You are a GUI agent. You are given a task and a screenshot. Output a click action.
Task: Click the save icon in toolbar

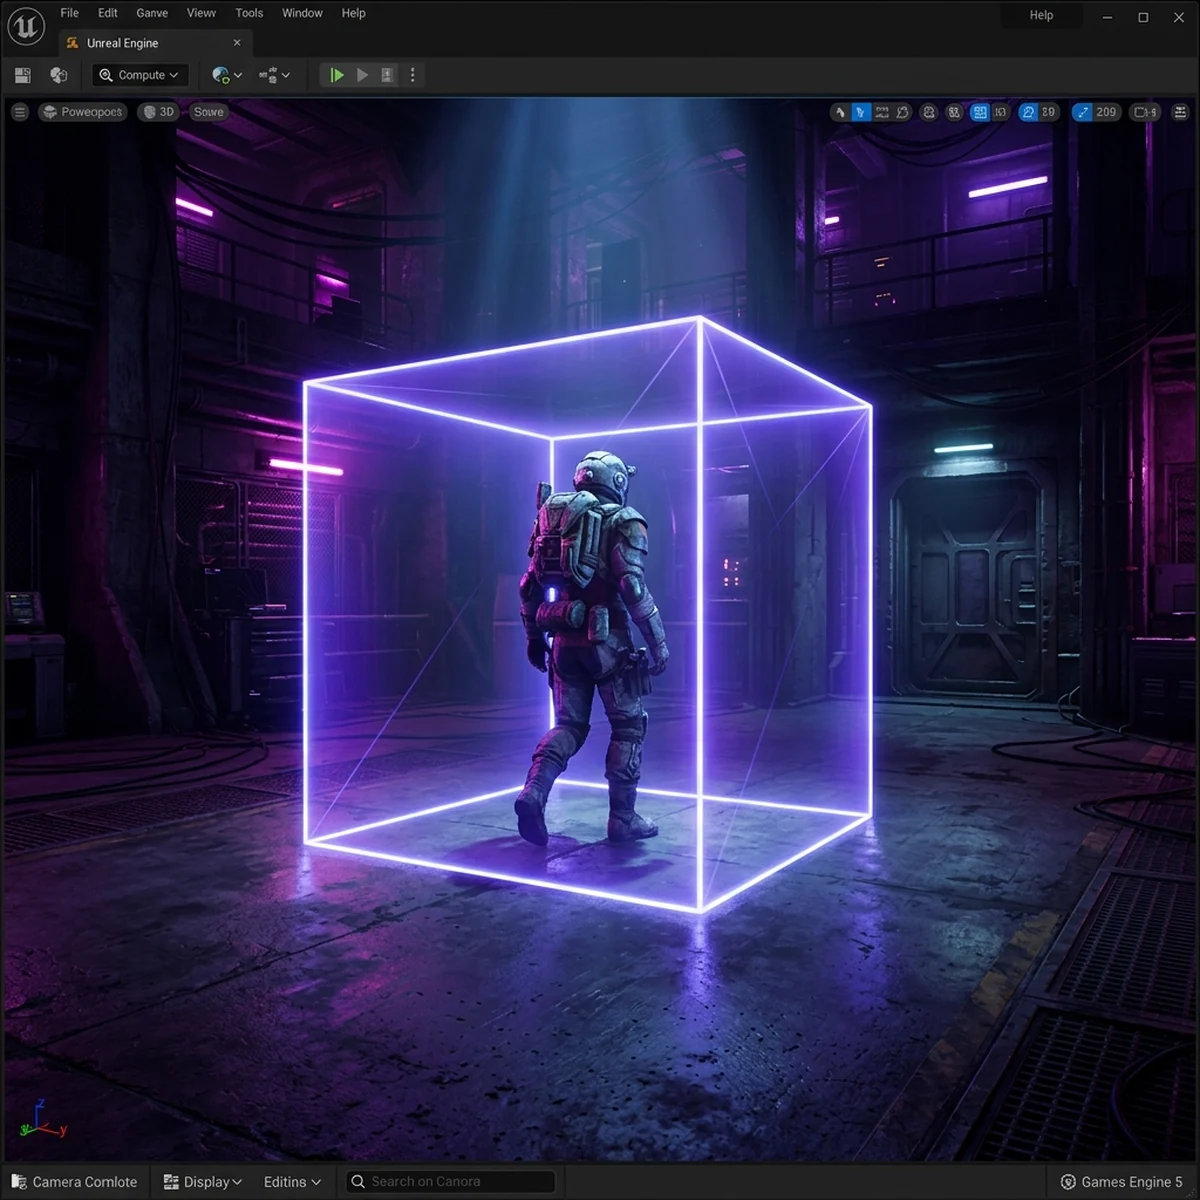(22, 75)
